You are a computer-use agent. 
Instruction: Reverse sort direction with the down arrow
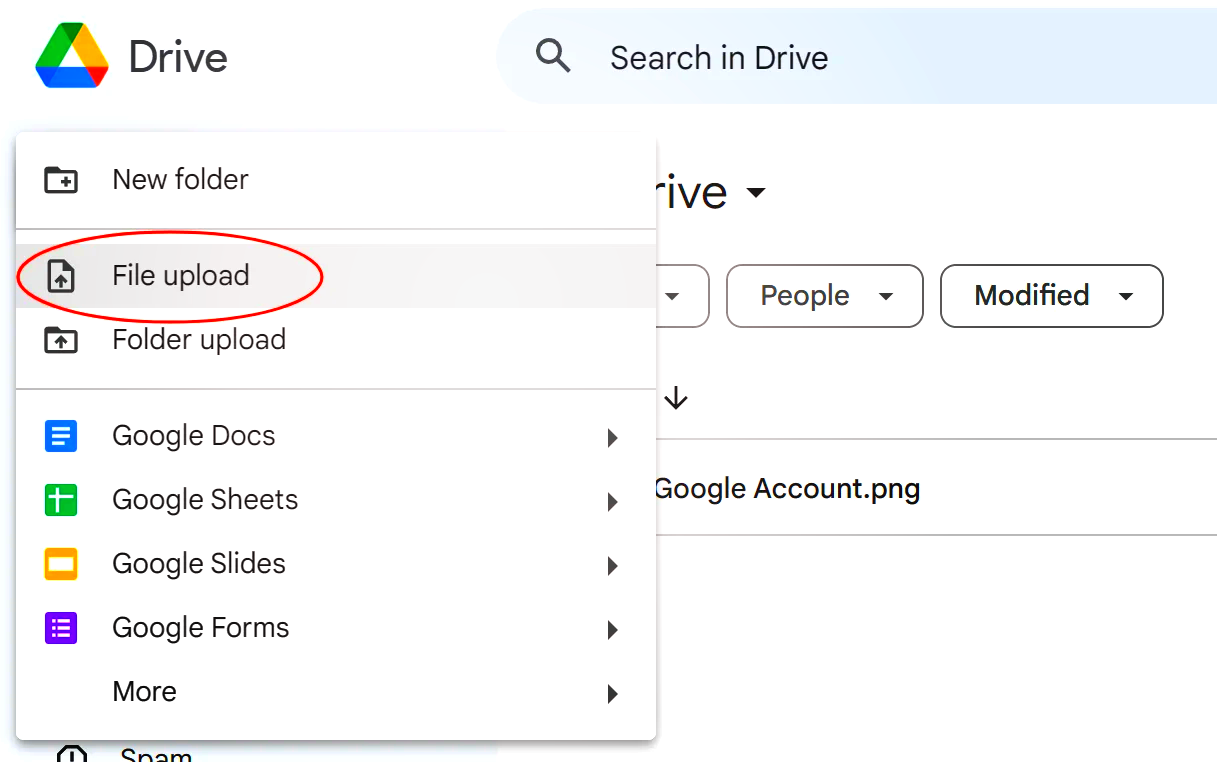point(677,399)
